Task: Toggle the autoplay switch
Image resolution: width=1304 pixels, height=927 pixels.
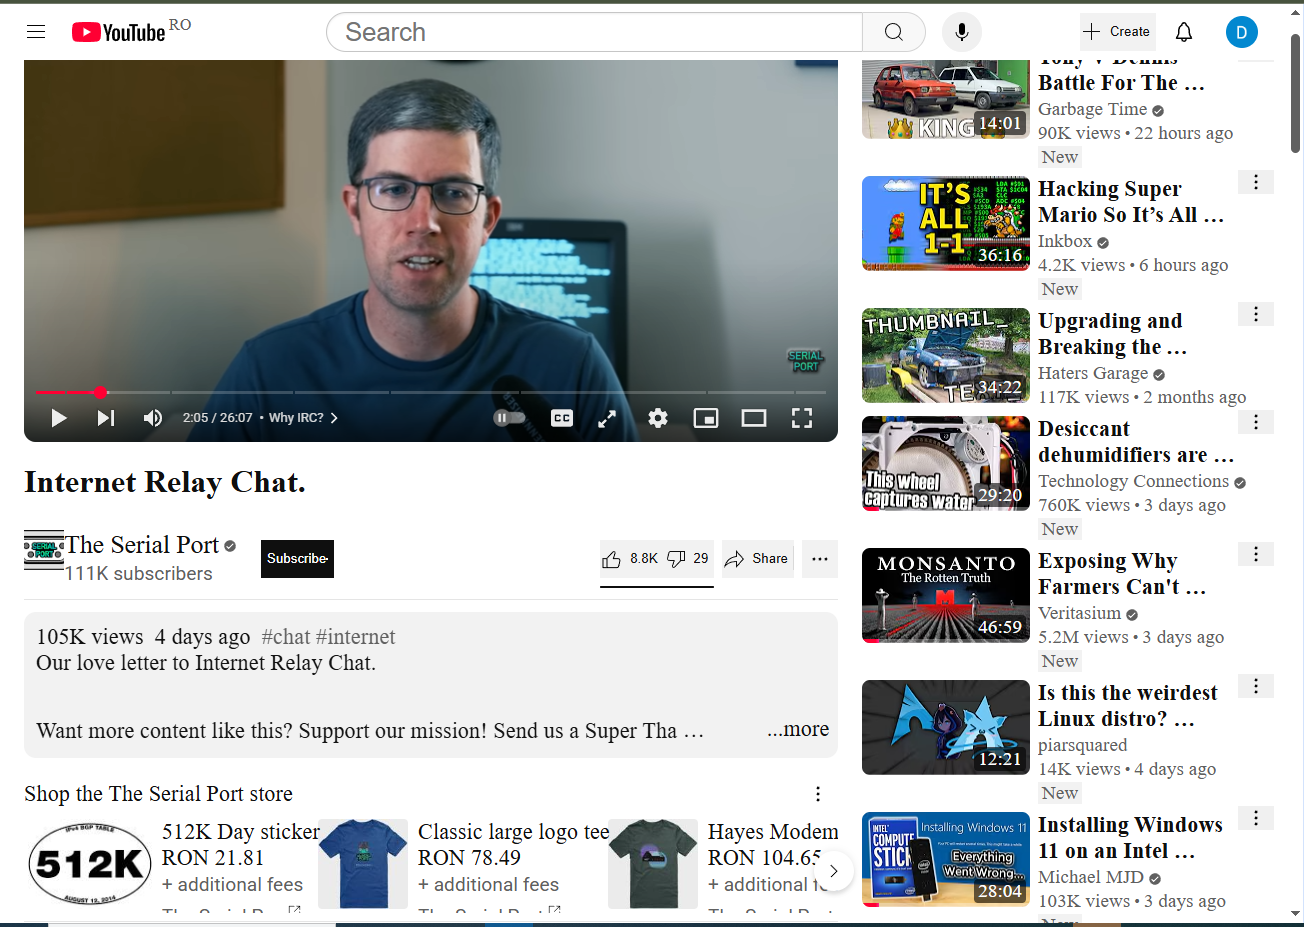Action: click(510, 418)
